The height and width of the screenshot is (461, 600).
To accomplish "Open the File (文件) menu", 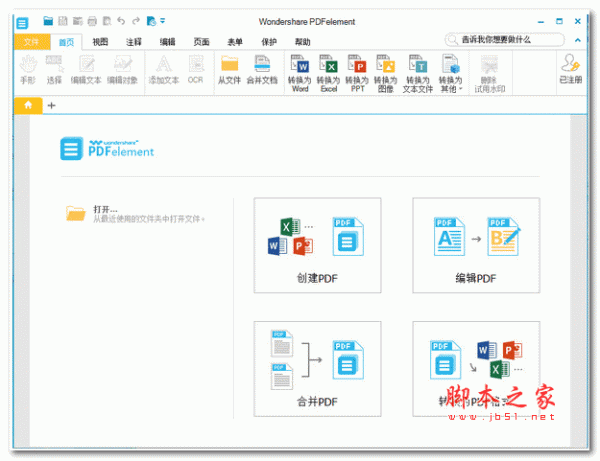I will tap(32, 42).
